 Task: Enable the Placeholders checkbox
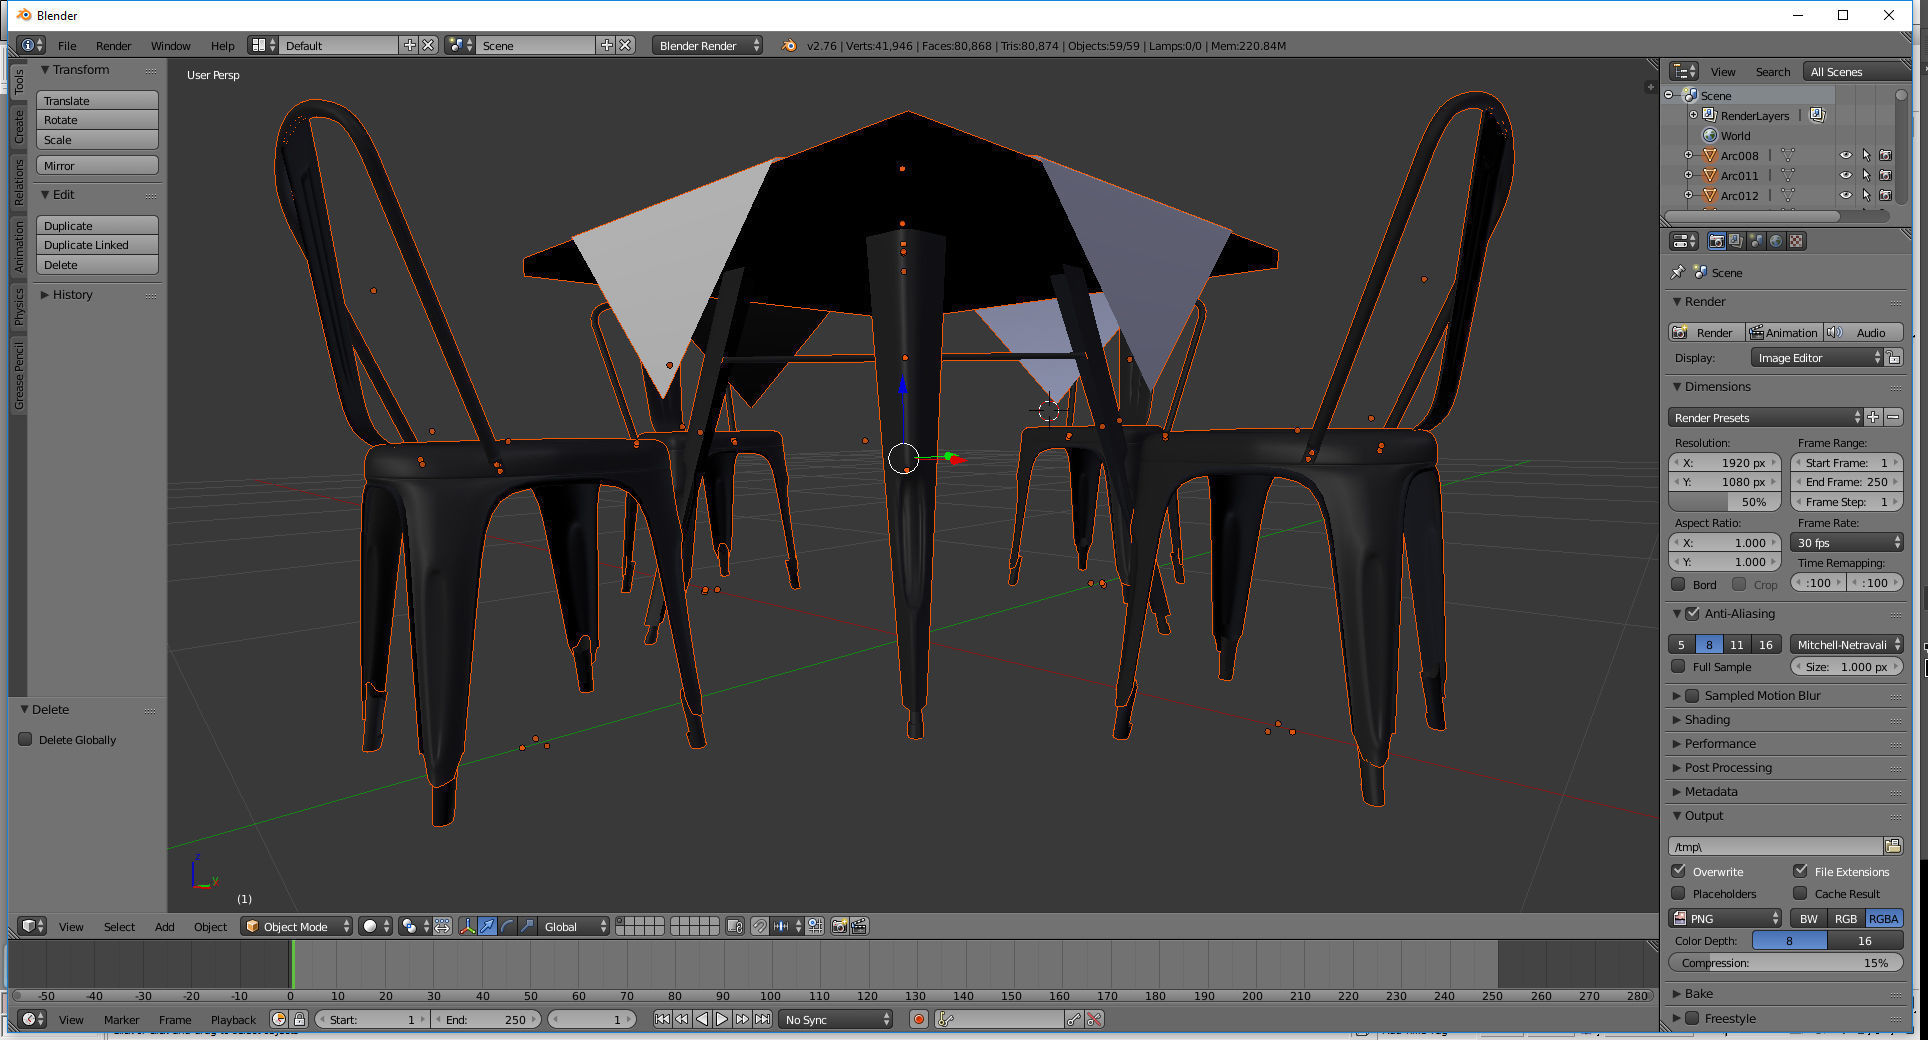(x=1678, y=893)
